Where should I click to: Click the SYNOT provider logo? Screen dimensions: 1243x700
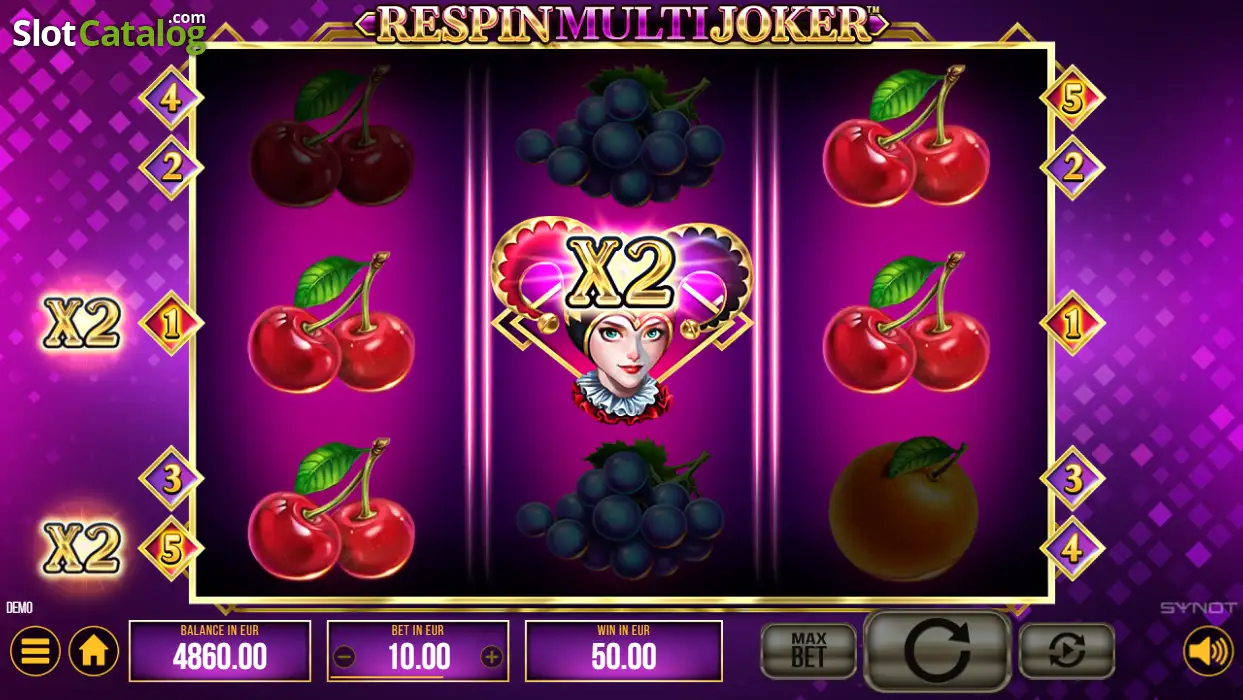1198,608
